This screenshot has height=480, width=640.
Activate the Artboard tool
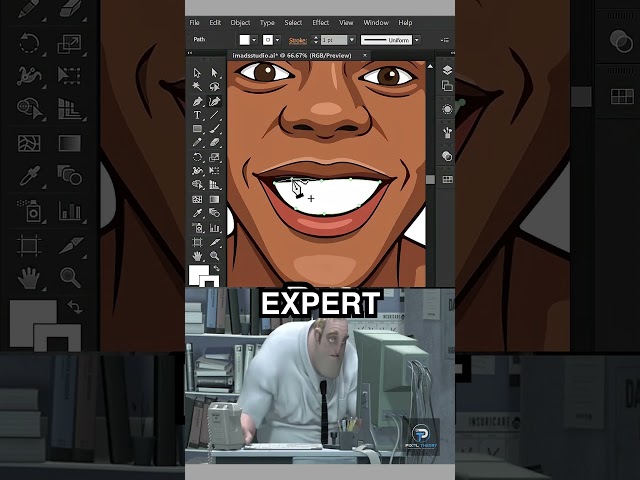pyautogui.click(x=197, y=242)
